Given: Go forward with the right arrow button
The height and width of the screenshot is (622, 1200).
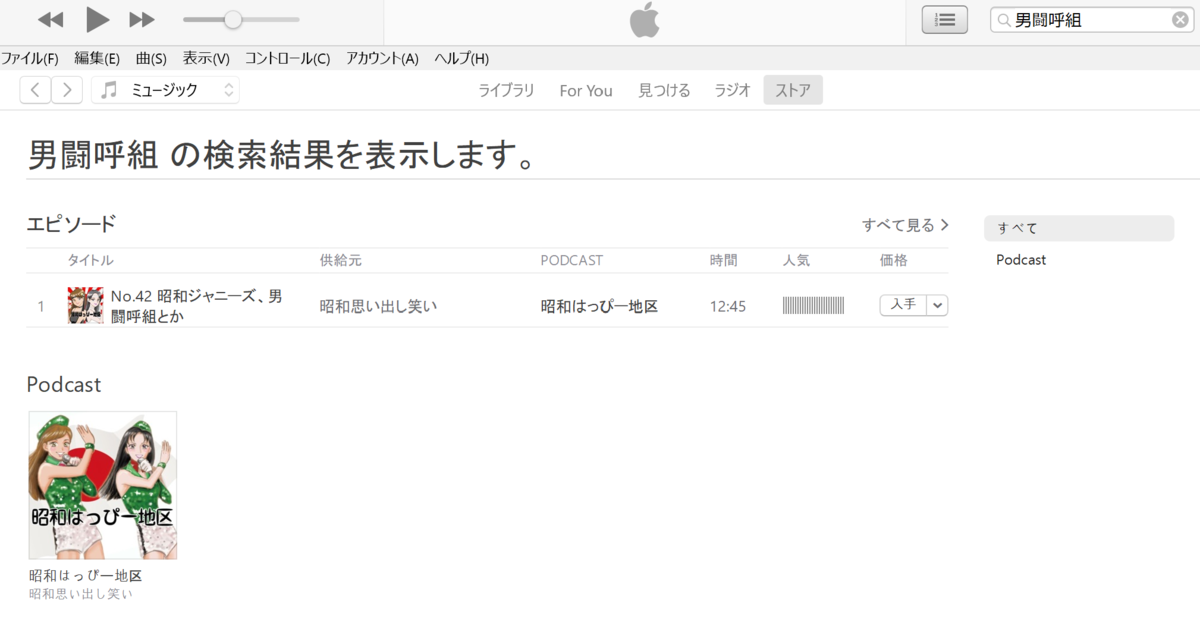Looking at the screenshot, I should pos(66,90).
